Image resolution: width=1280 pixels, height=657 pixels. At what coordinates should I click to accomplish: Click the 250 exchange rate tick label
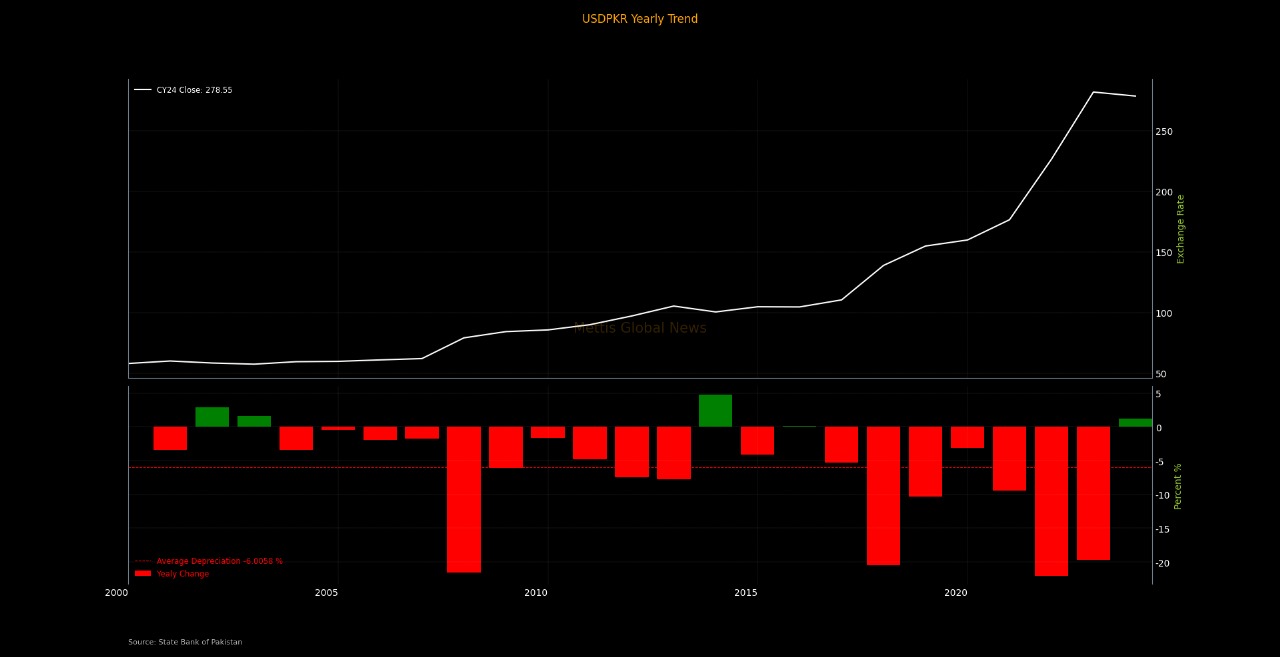(1164, 132)
